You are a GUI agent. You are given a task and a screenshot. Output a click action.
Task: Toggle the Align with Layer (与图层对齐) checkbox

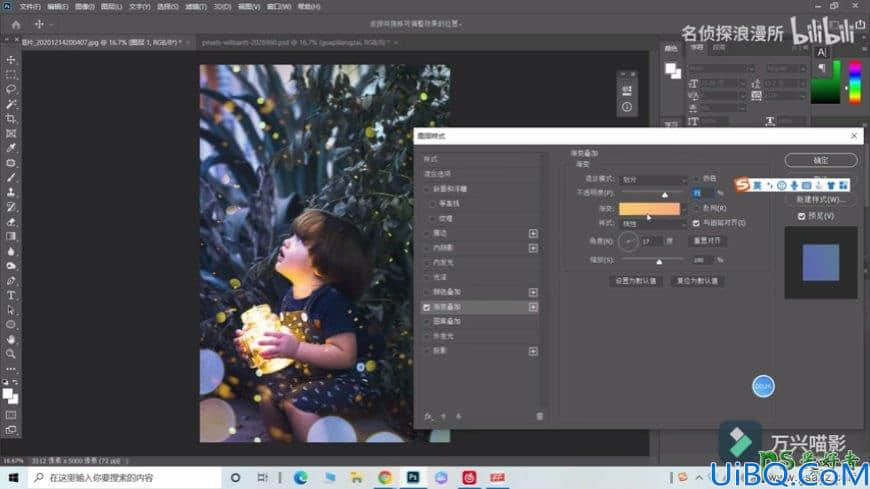696,223
